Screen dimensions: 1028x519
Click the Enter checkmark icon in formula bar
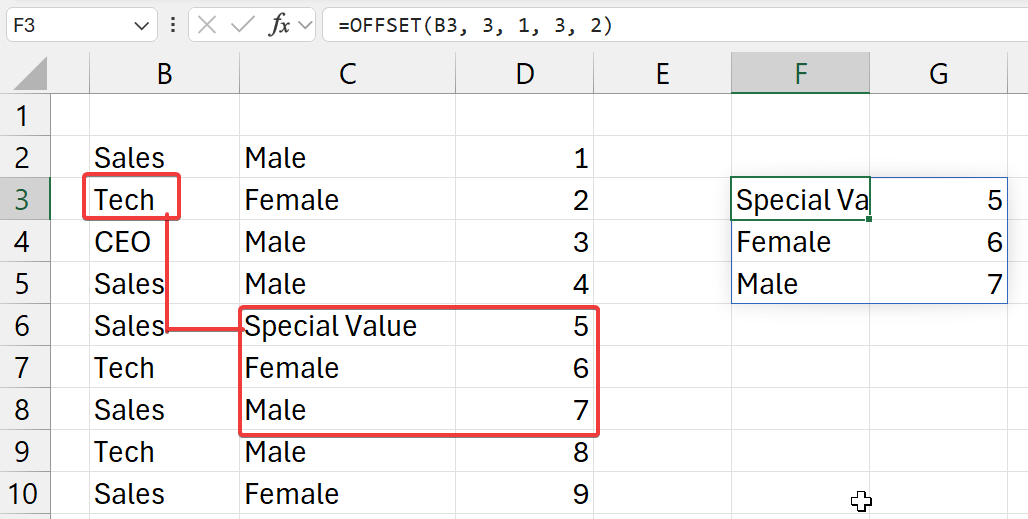click(242, 25)
